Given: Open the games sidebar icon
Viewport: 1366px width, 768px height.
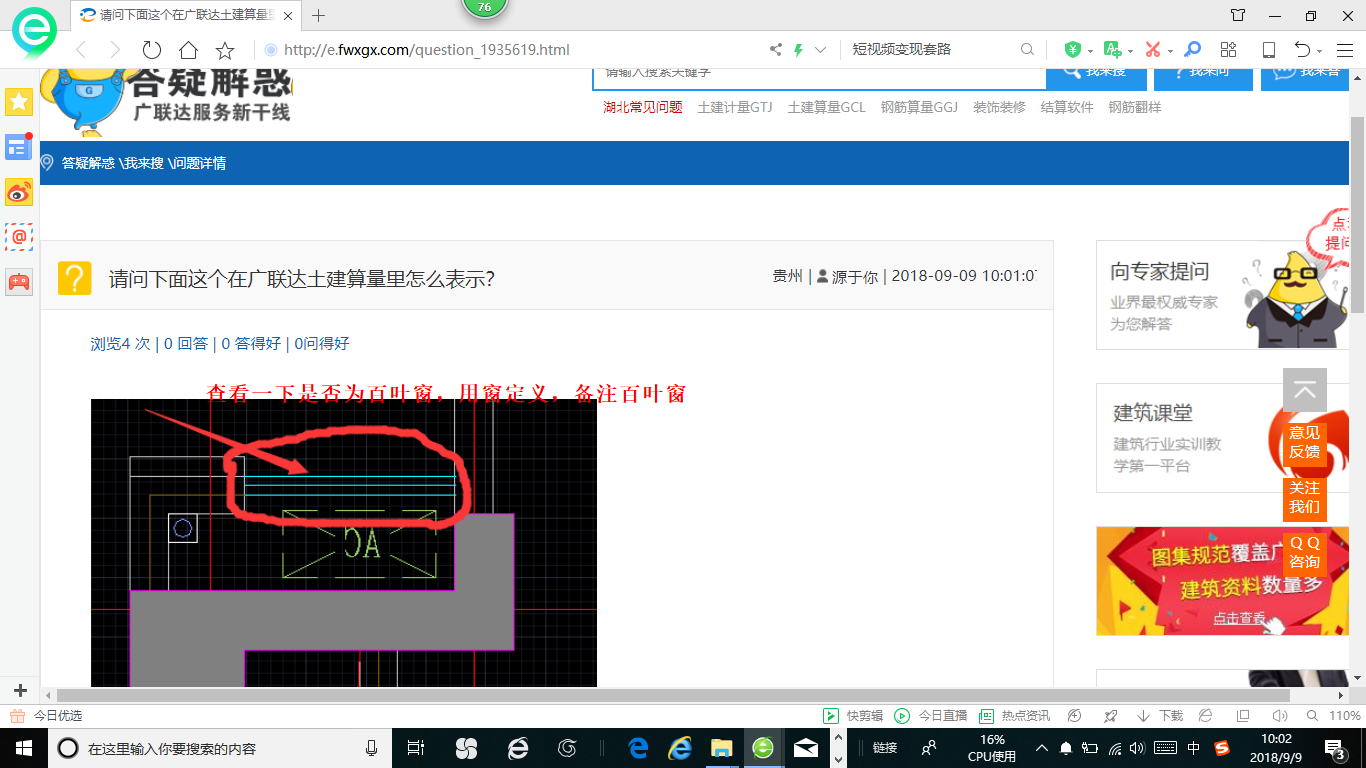Looking at the screenshot, I should click(x=19, y=282).
